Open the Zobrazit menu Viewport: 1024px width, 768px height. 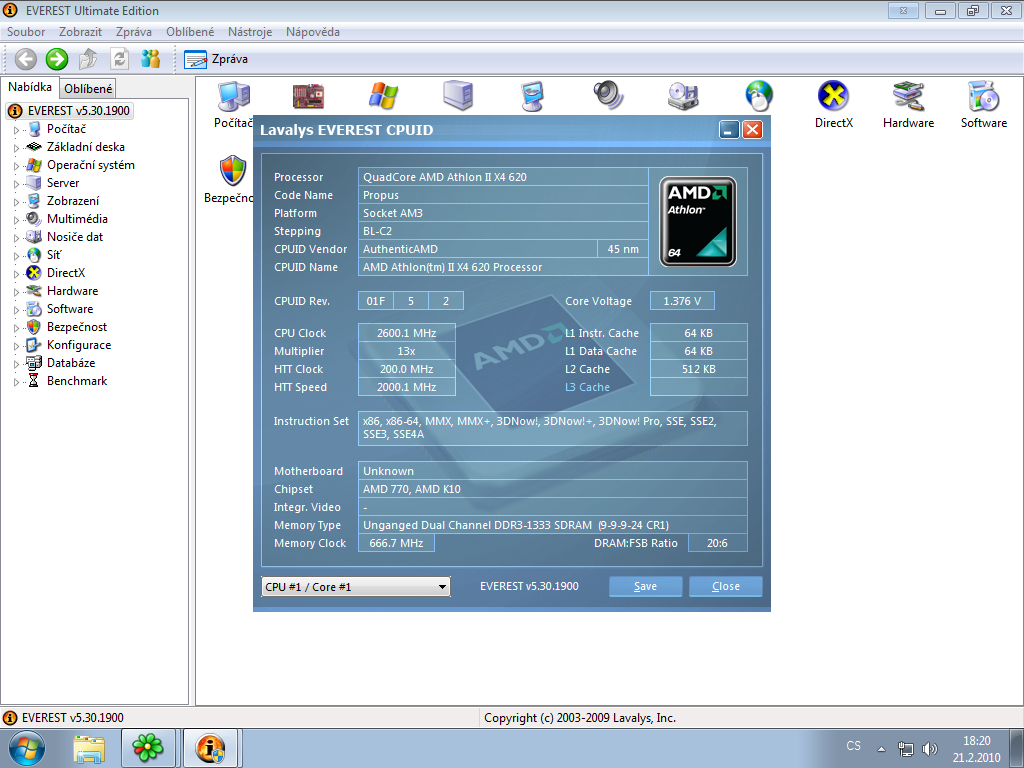click(80, 32)
